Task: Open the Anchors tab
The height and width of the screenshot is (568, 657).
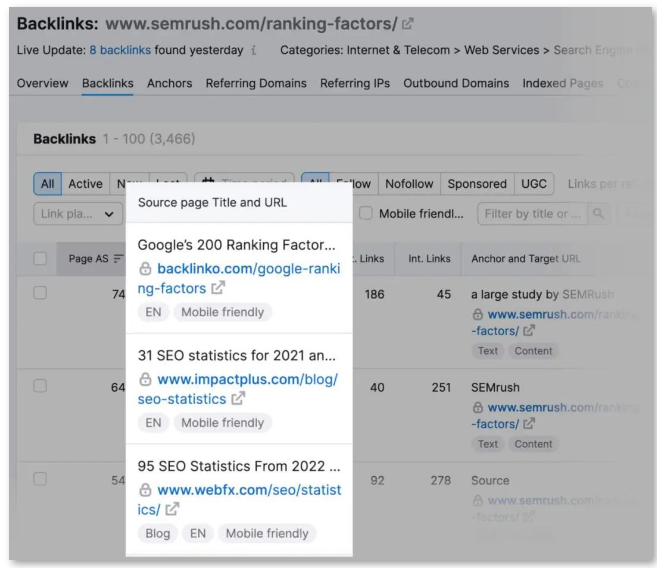Action: (x=170, y=83)
